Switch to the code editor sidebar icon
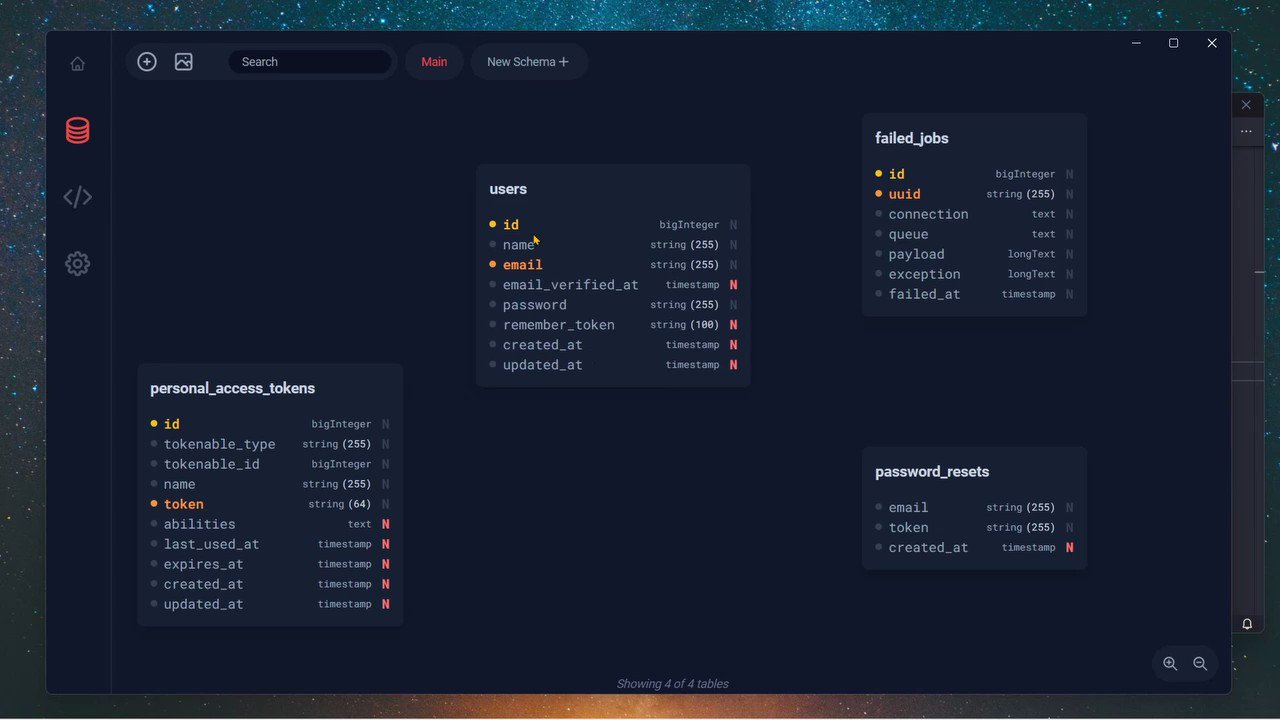The image size is (1280, 720). click(x=77, y=196)
